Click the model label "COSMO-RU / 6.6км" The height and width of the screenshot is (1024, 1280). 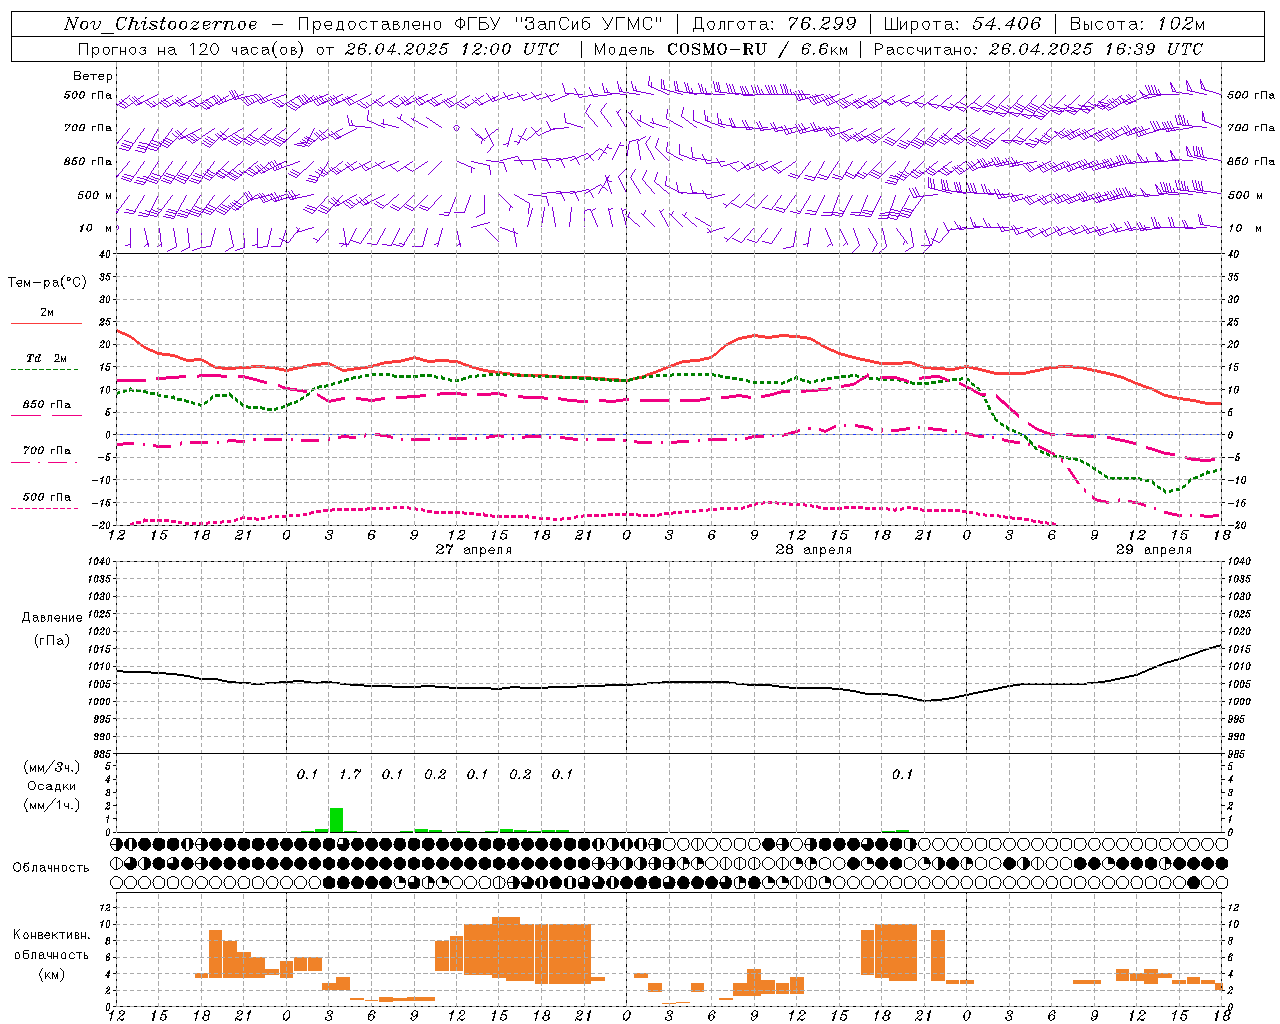pos(757,49)
